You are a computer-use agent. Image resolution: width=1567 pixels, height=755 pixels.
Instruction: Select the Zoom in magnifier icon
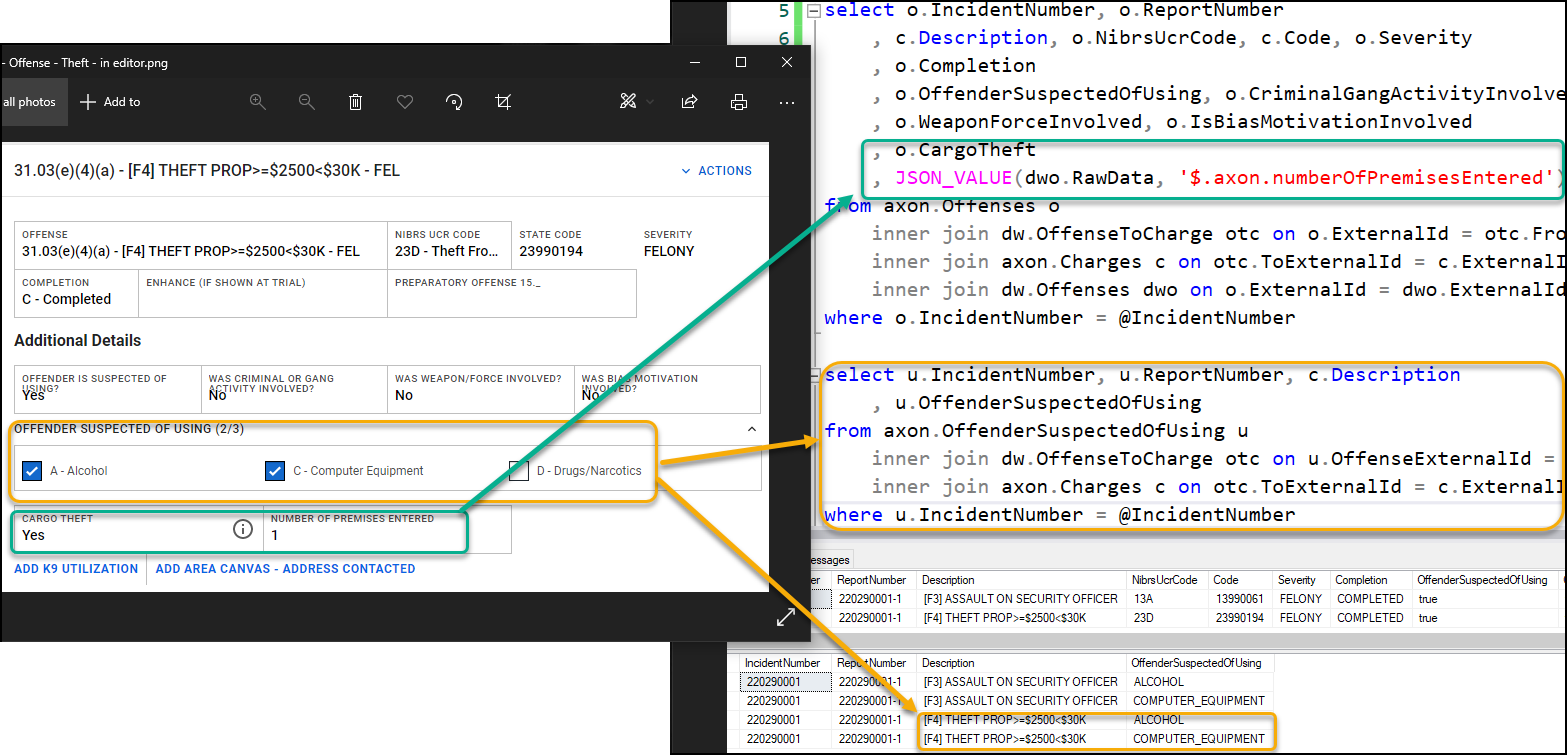[258, 101]
